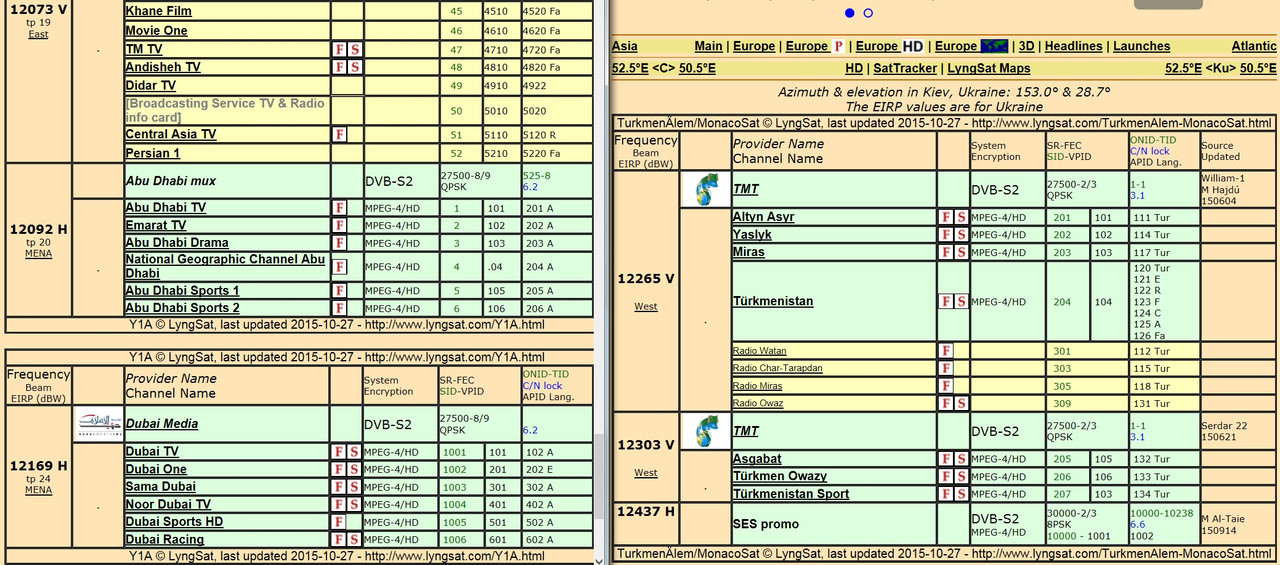The height and width of the screenshot is (565, 1280).
Task: Open the Atlantic navigation link
Action: (1254, 46)
